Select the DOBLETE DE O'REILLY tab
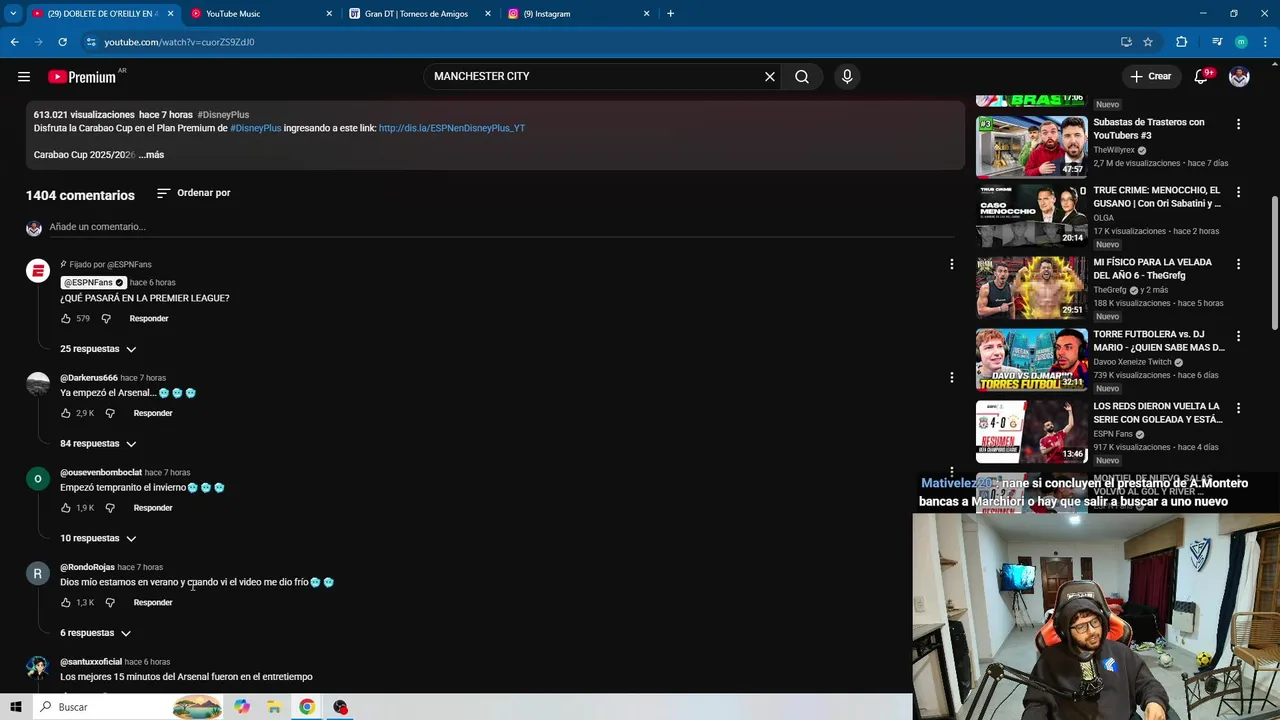The height and width of the screenshot is (720, 1280). pos(101,14)
